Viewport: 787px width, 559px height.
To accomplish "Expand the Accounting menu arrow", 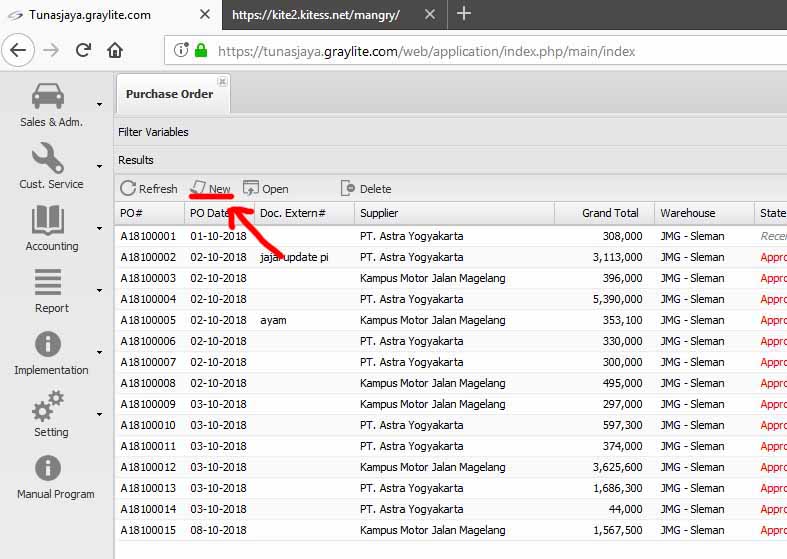I will pos(99,228).
